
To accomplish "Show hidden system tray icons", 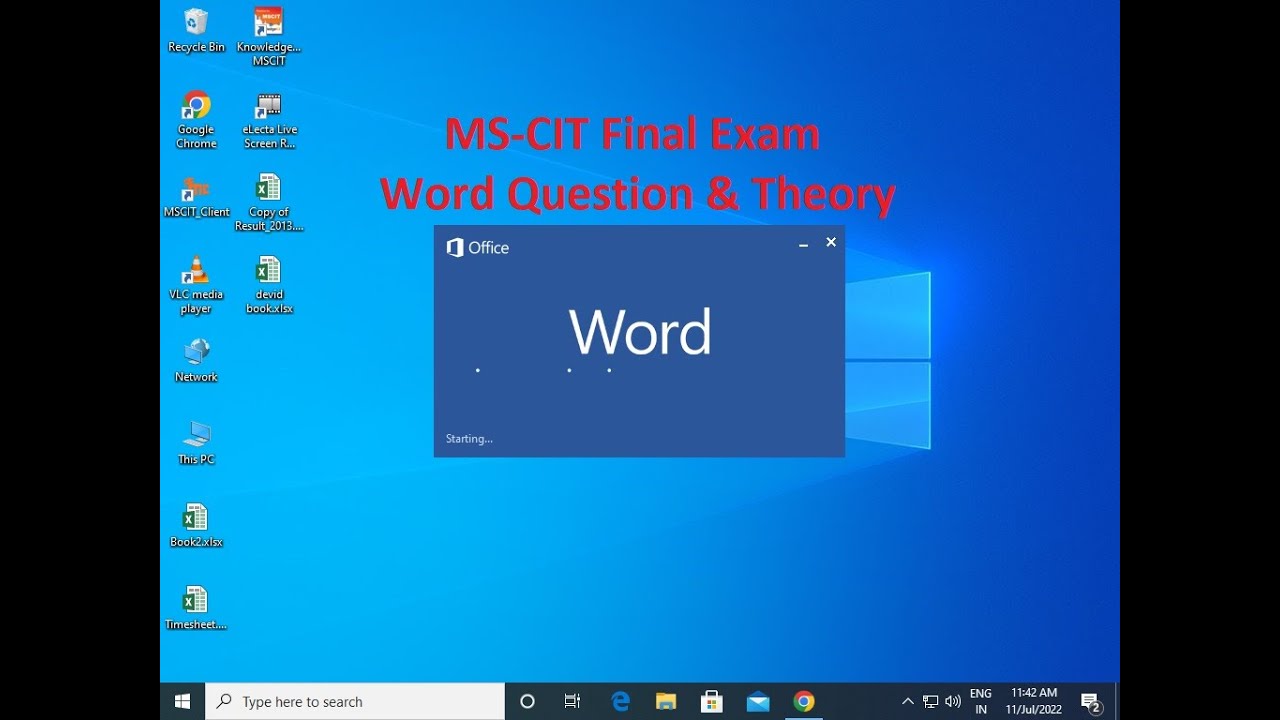I will tap(907, 702).
